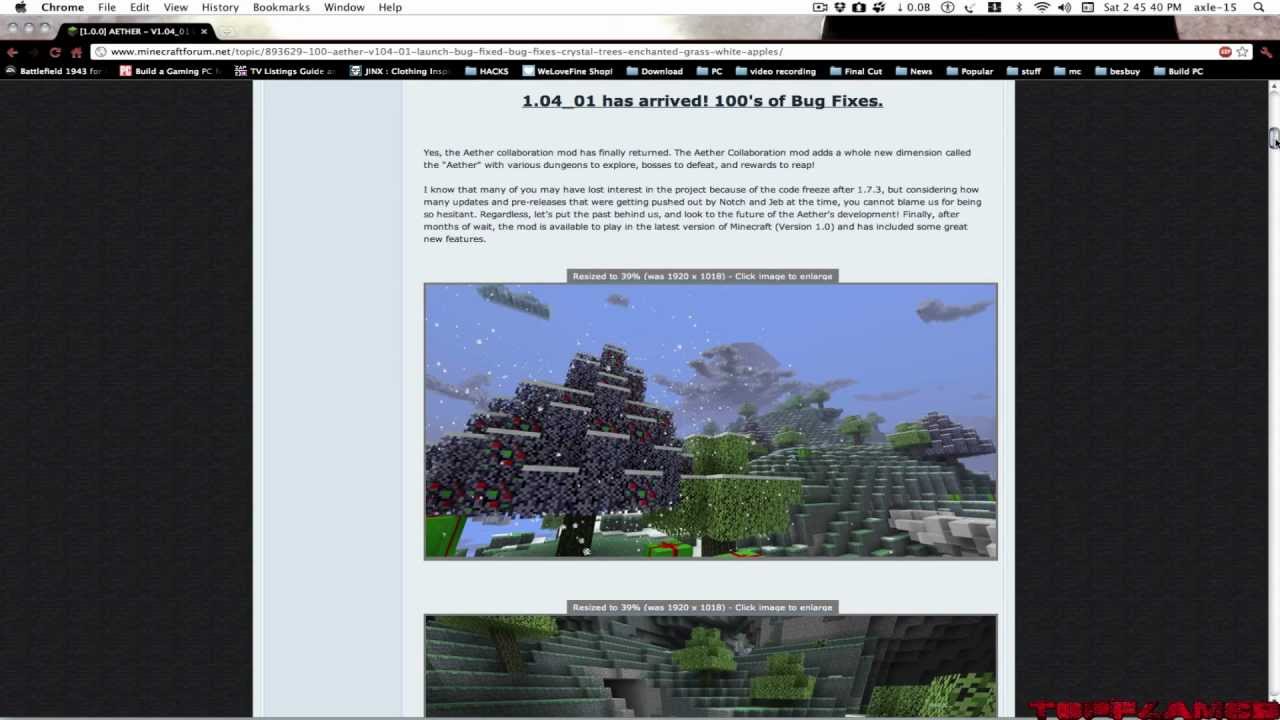1280x720 pixels.
Task: Click the black square menu bar icon left of Bluetooth
Action: coord(995,7)
